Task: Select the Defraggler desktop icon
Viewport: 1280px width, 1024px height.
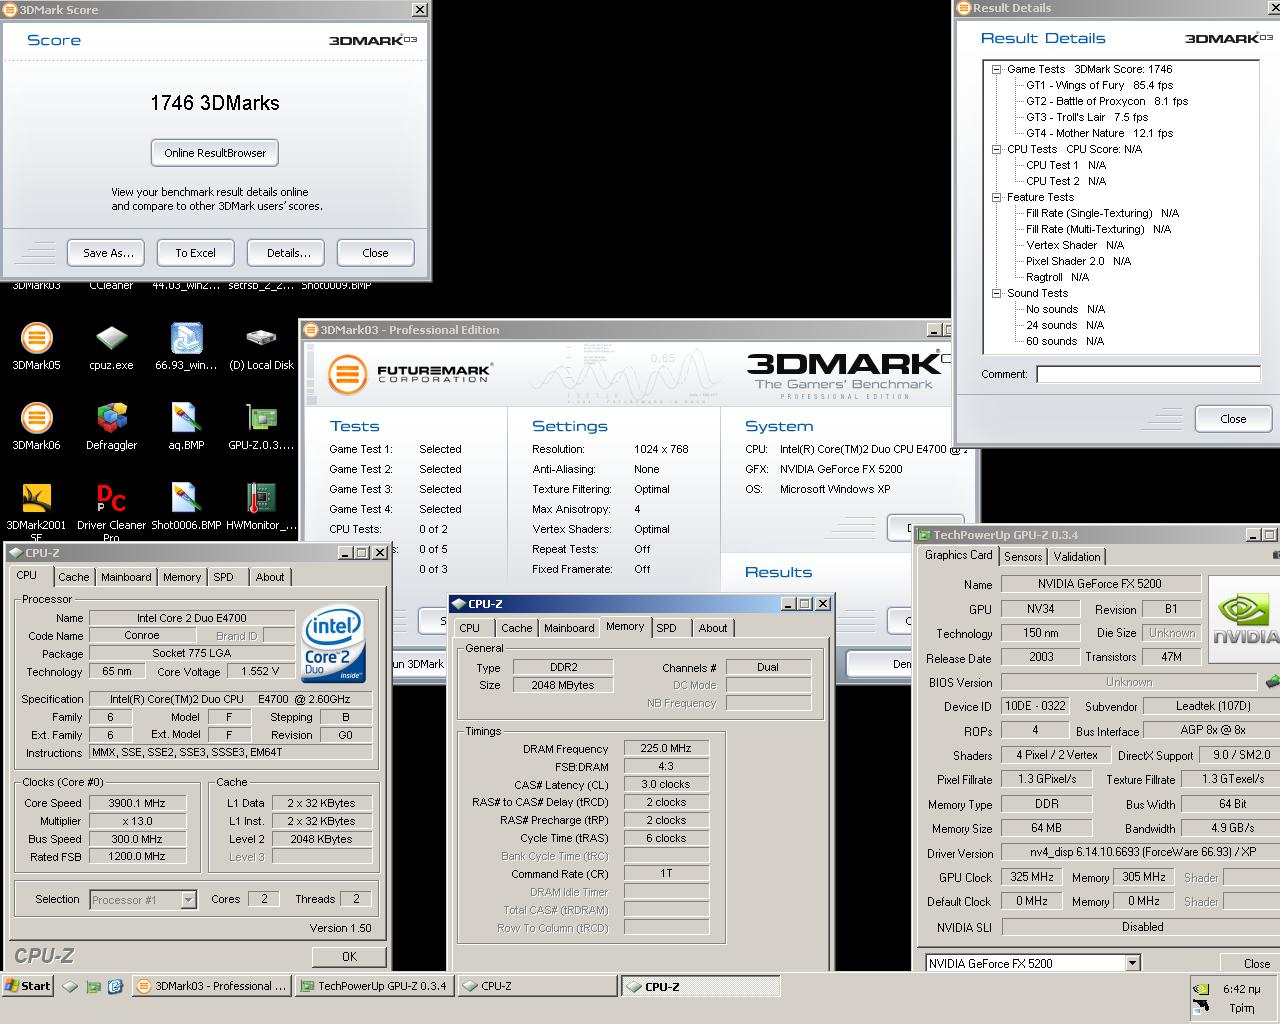Action: click(111, 426)
